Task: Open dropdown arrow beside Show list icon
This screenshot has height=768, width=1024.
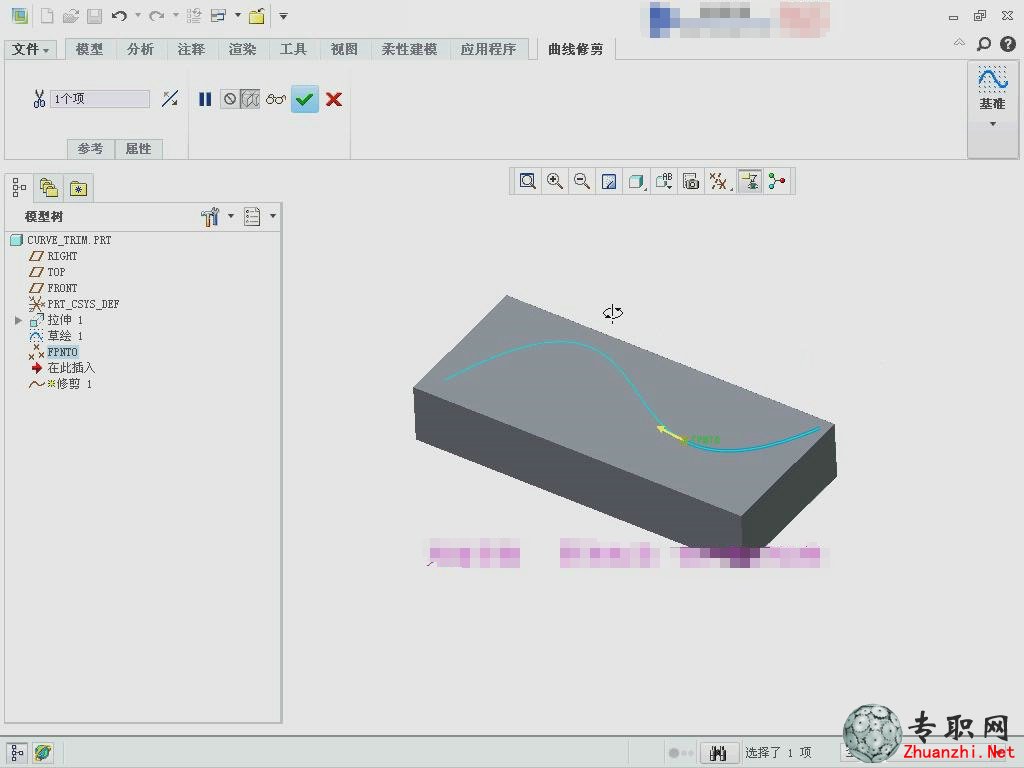Action: 273,216
